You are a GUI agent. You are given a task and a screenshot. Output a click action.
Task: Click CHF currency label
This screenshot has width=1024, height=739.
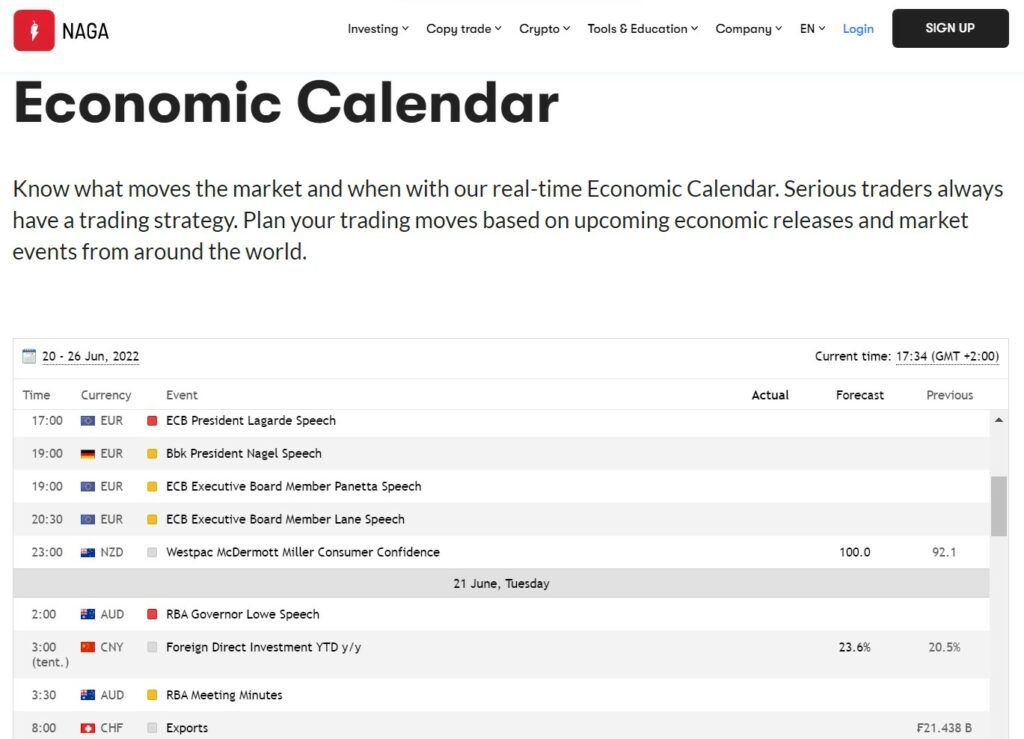(x=112, y=728)
